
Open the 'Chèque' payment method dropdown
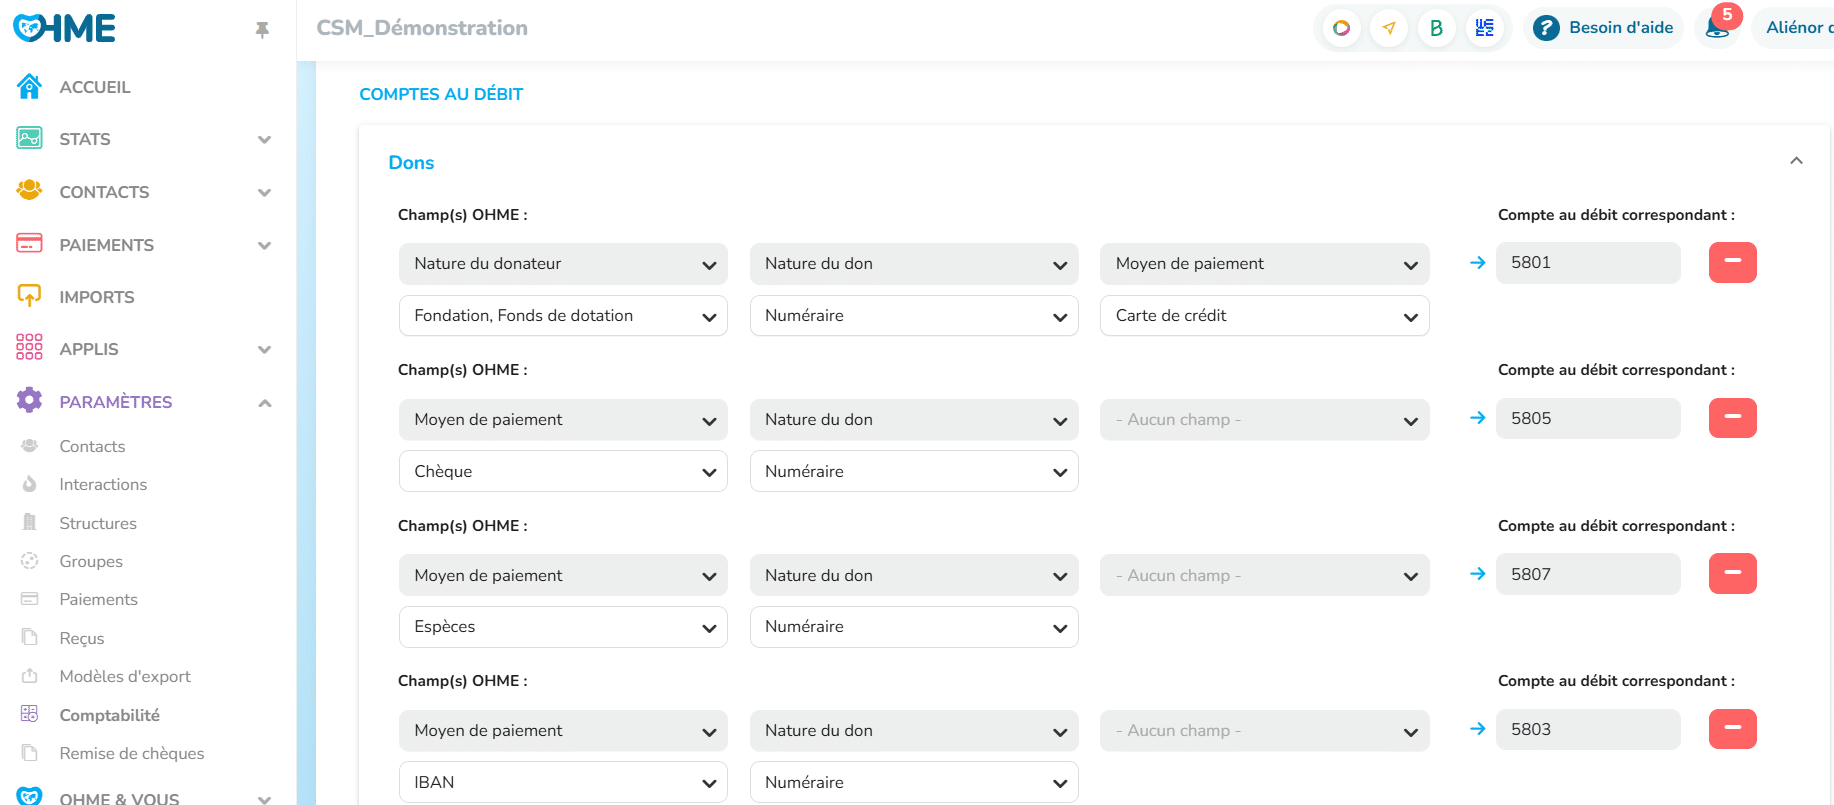563,471
